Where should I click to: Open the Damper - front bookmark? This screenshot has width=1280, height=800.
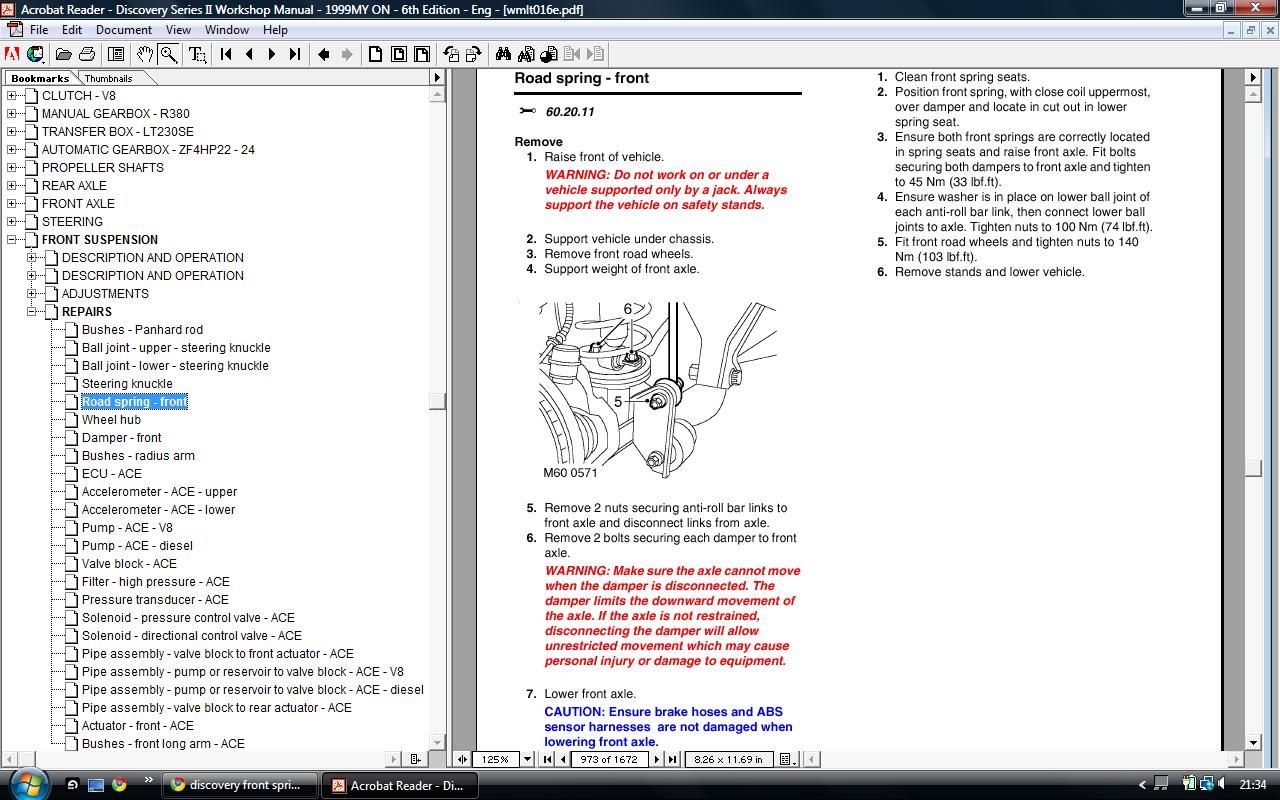(121, 438)
